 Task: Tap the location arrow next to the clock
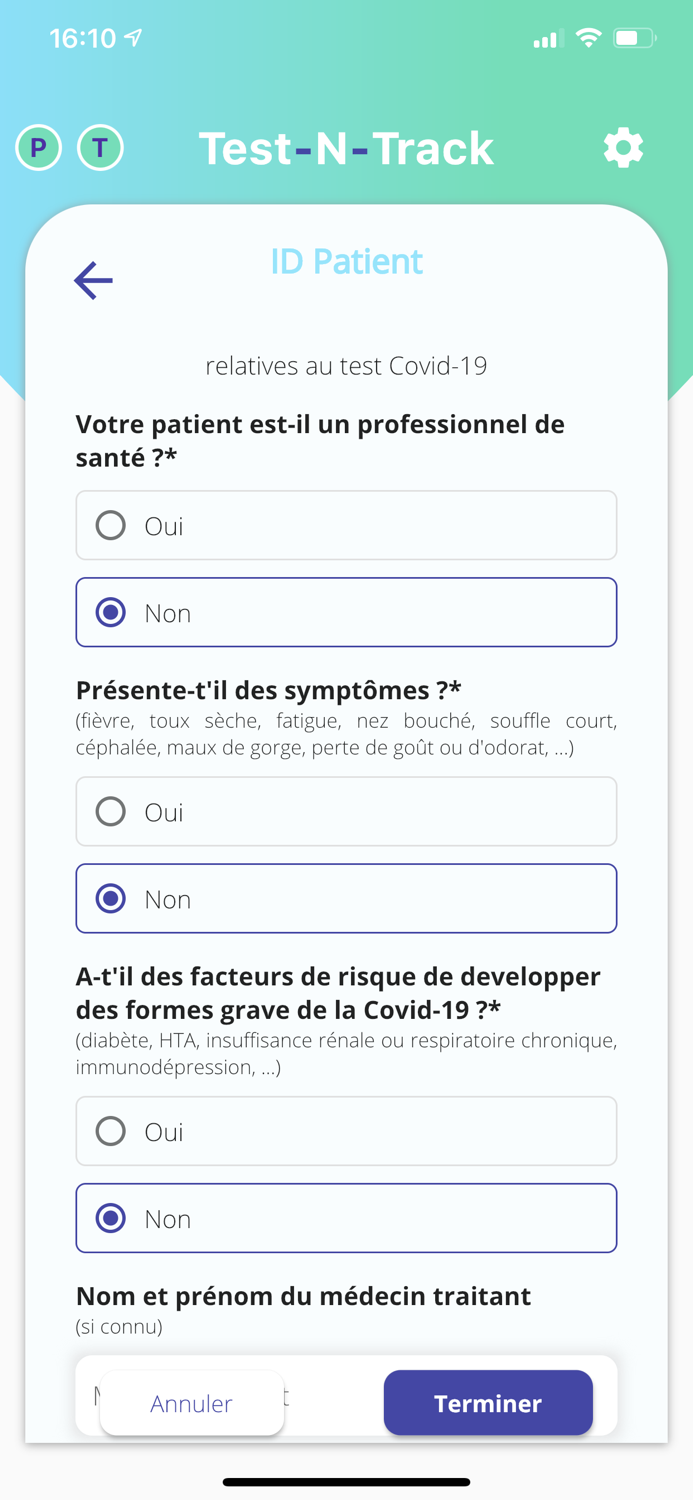(x=134, y=36)
